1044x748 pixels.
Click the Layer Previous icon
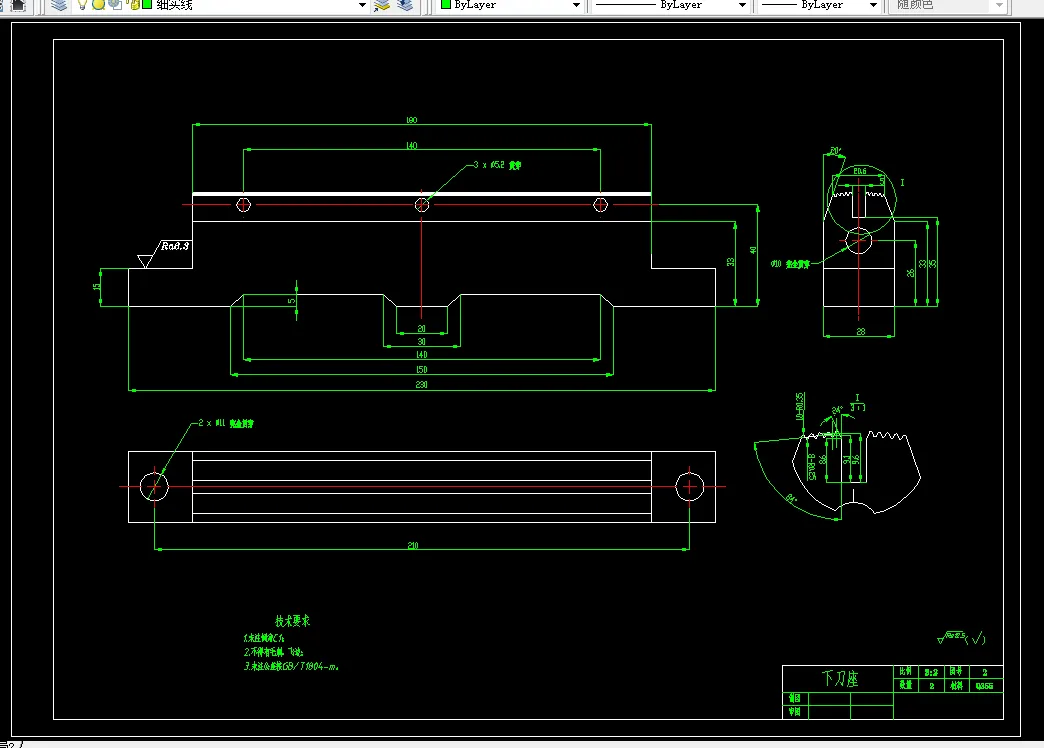pos(405,5)
